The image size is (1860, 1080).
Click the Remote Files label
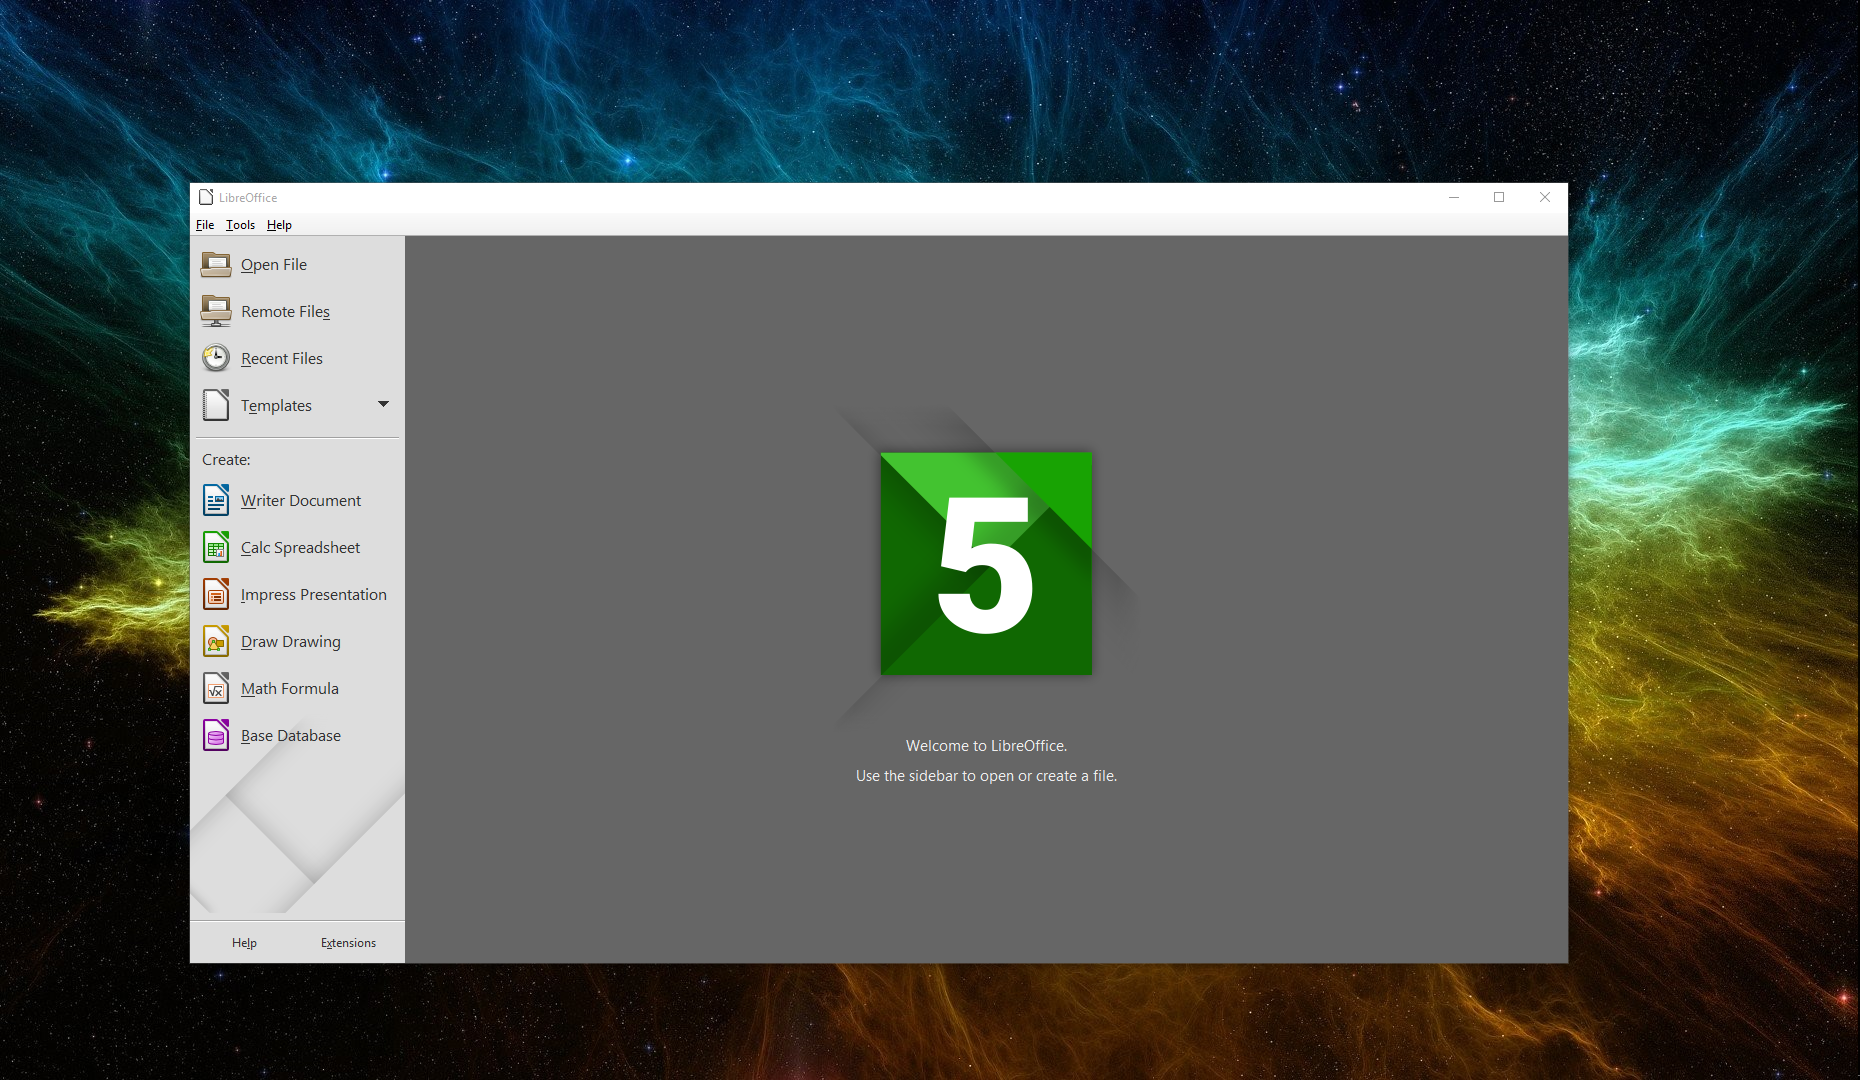tap(285, 311)
